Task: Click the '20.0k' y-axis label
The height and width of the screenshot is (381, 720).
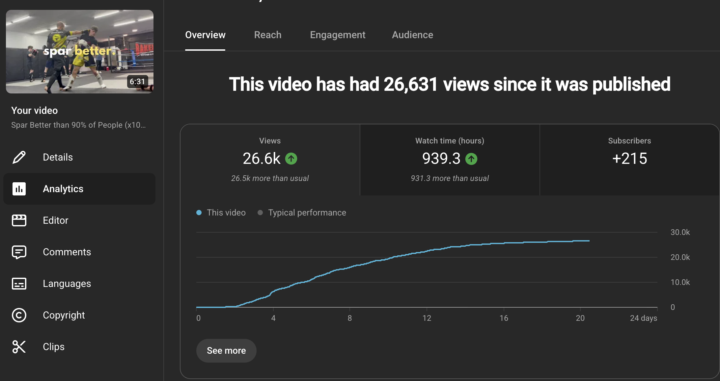Action: point(680,258)
